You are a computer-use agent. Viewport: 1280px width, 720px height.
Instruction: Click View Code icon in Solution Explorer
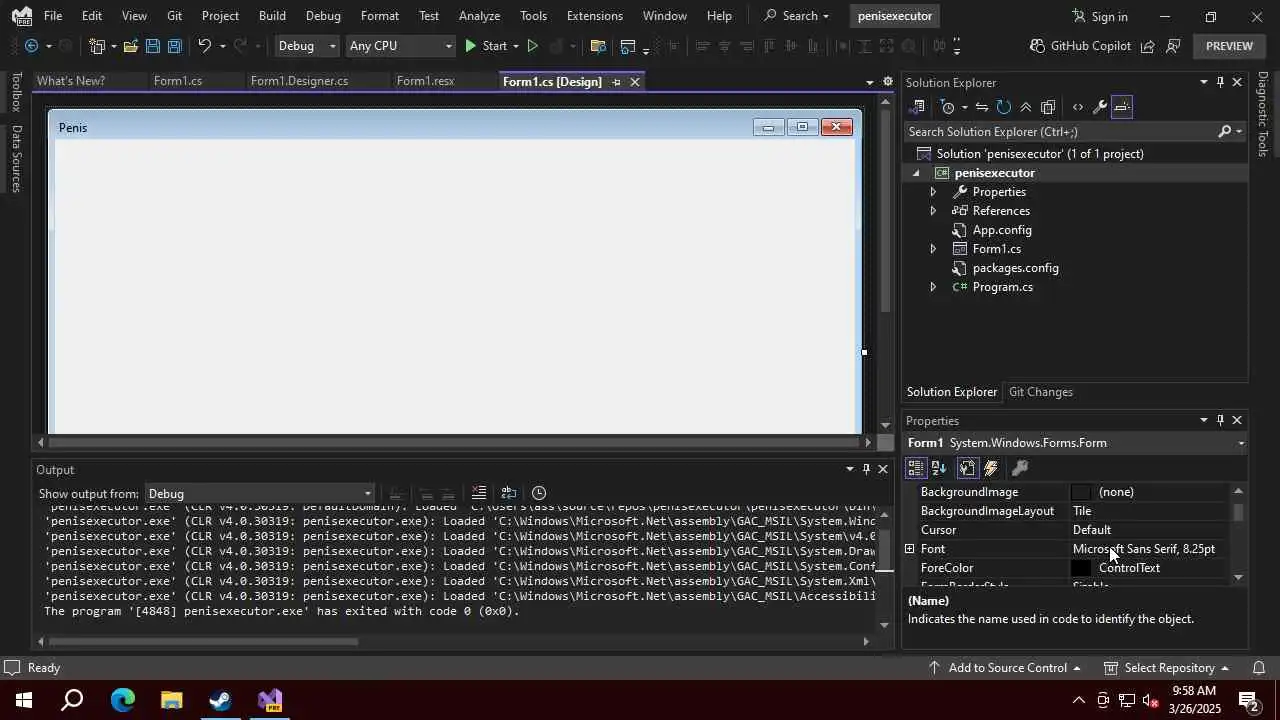(1077, 107)
